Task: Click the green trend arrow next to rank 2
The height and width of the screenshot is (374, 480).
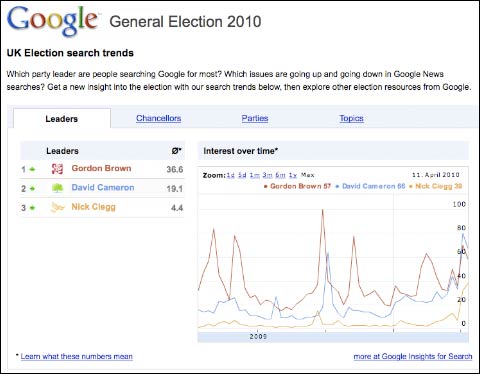Action: (x=32, y=189)
